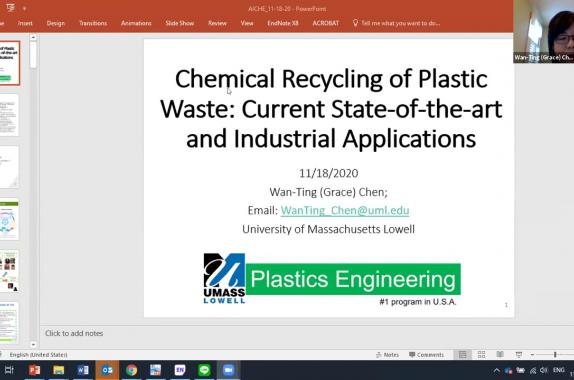Show hidden system tray icons chevron

tap(496, 370)
